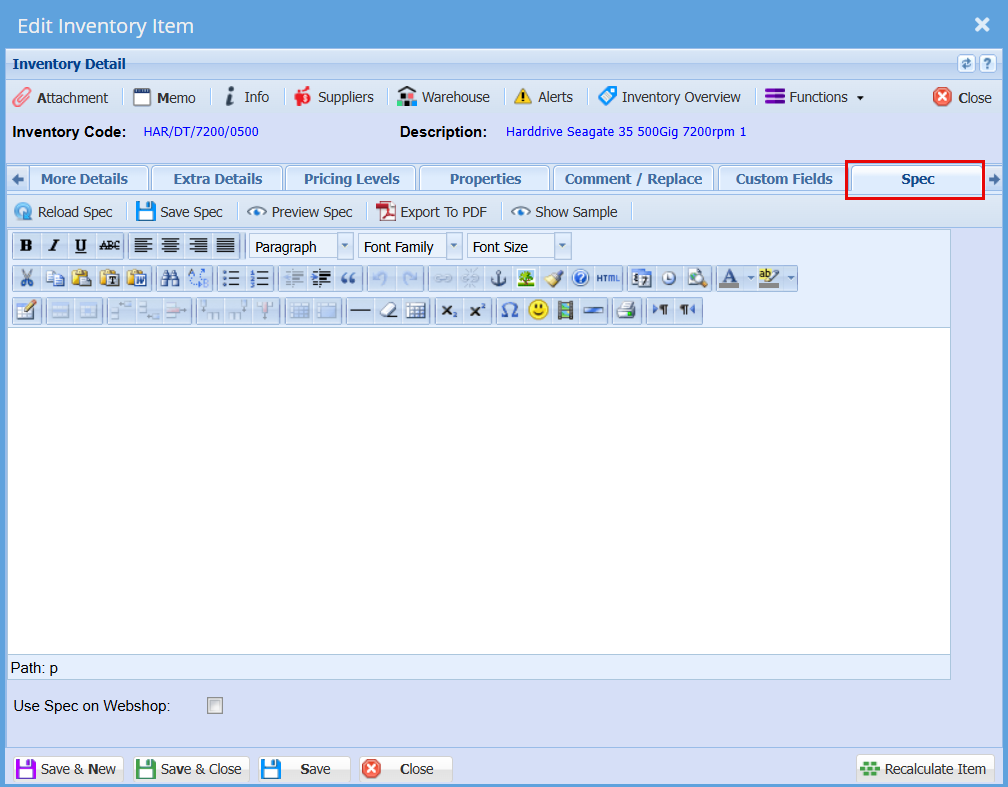Open the Custom Fields tab

[784, 179]
